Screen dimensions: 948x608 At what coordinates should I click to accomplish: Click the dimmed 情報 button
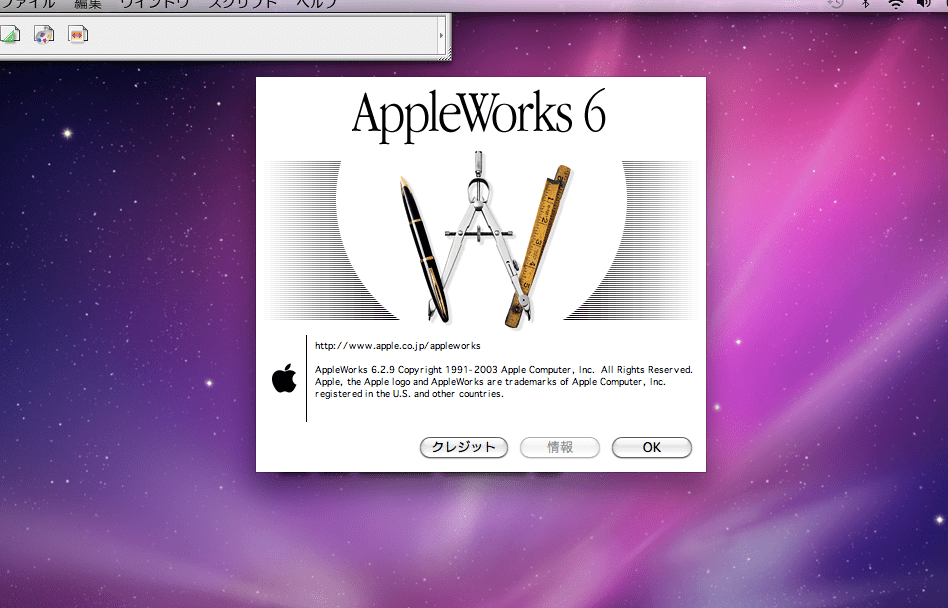(560, 447)
